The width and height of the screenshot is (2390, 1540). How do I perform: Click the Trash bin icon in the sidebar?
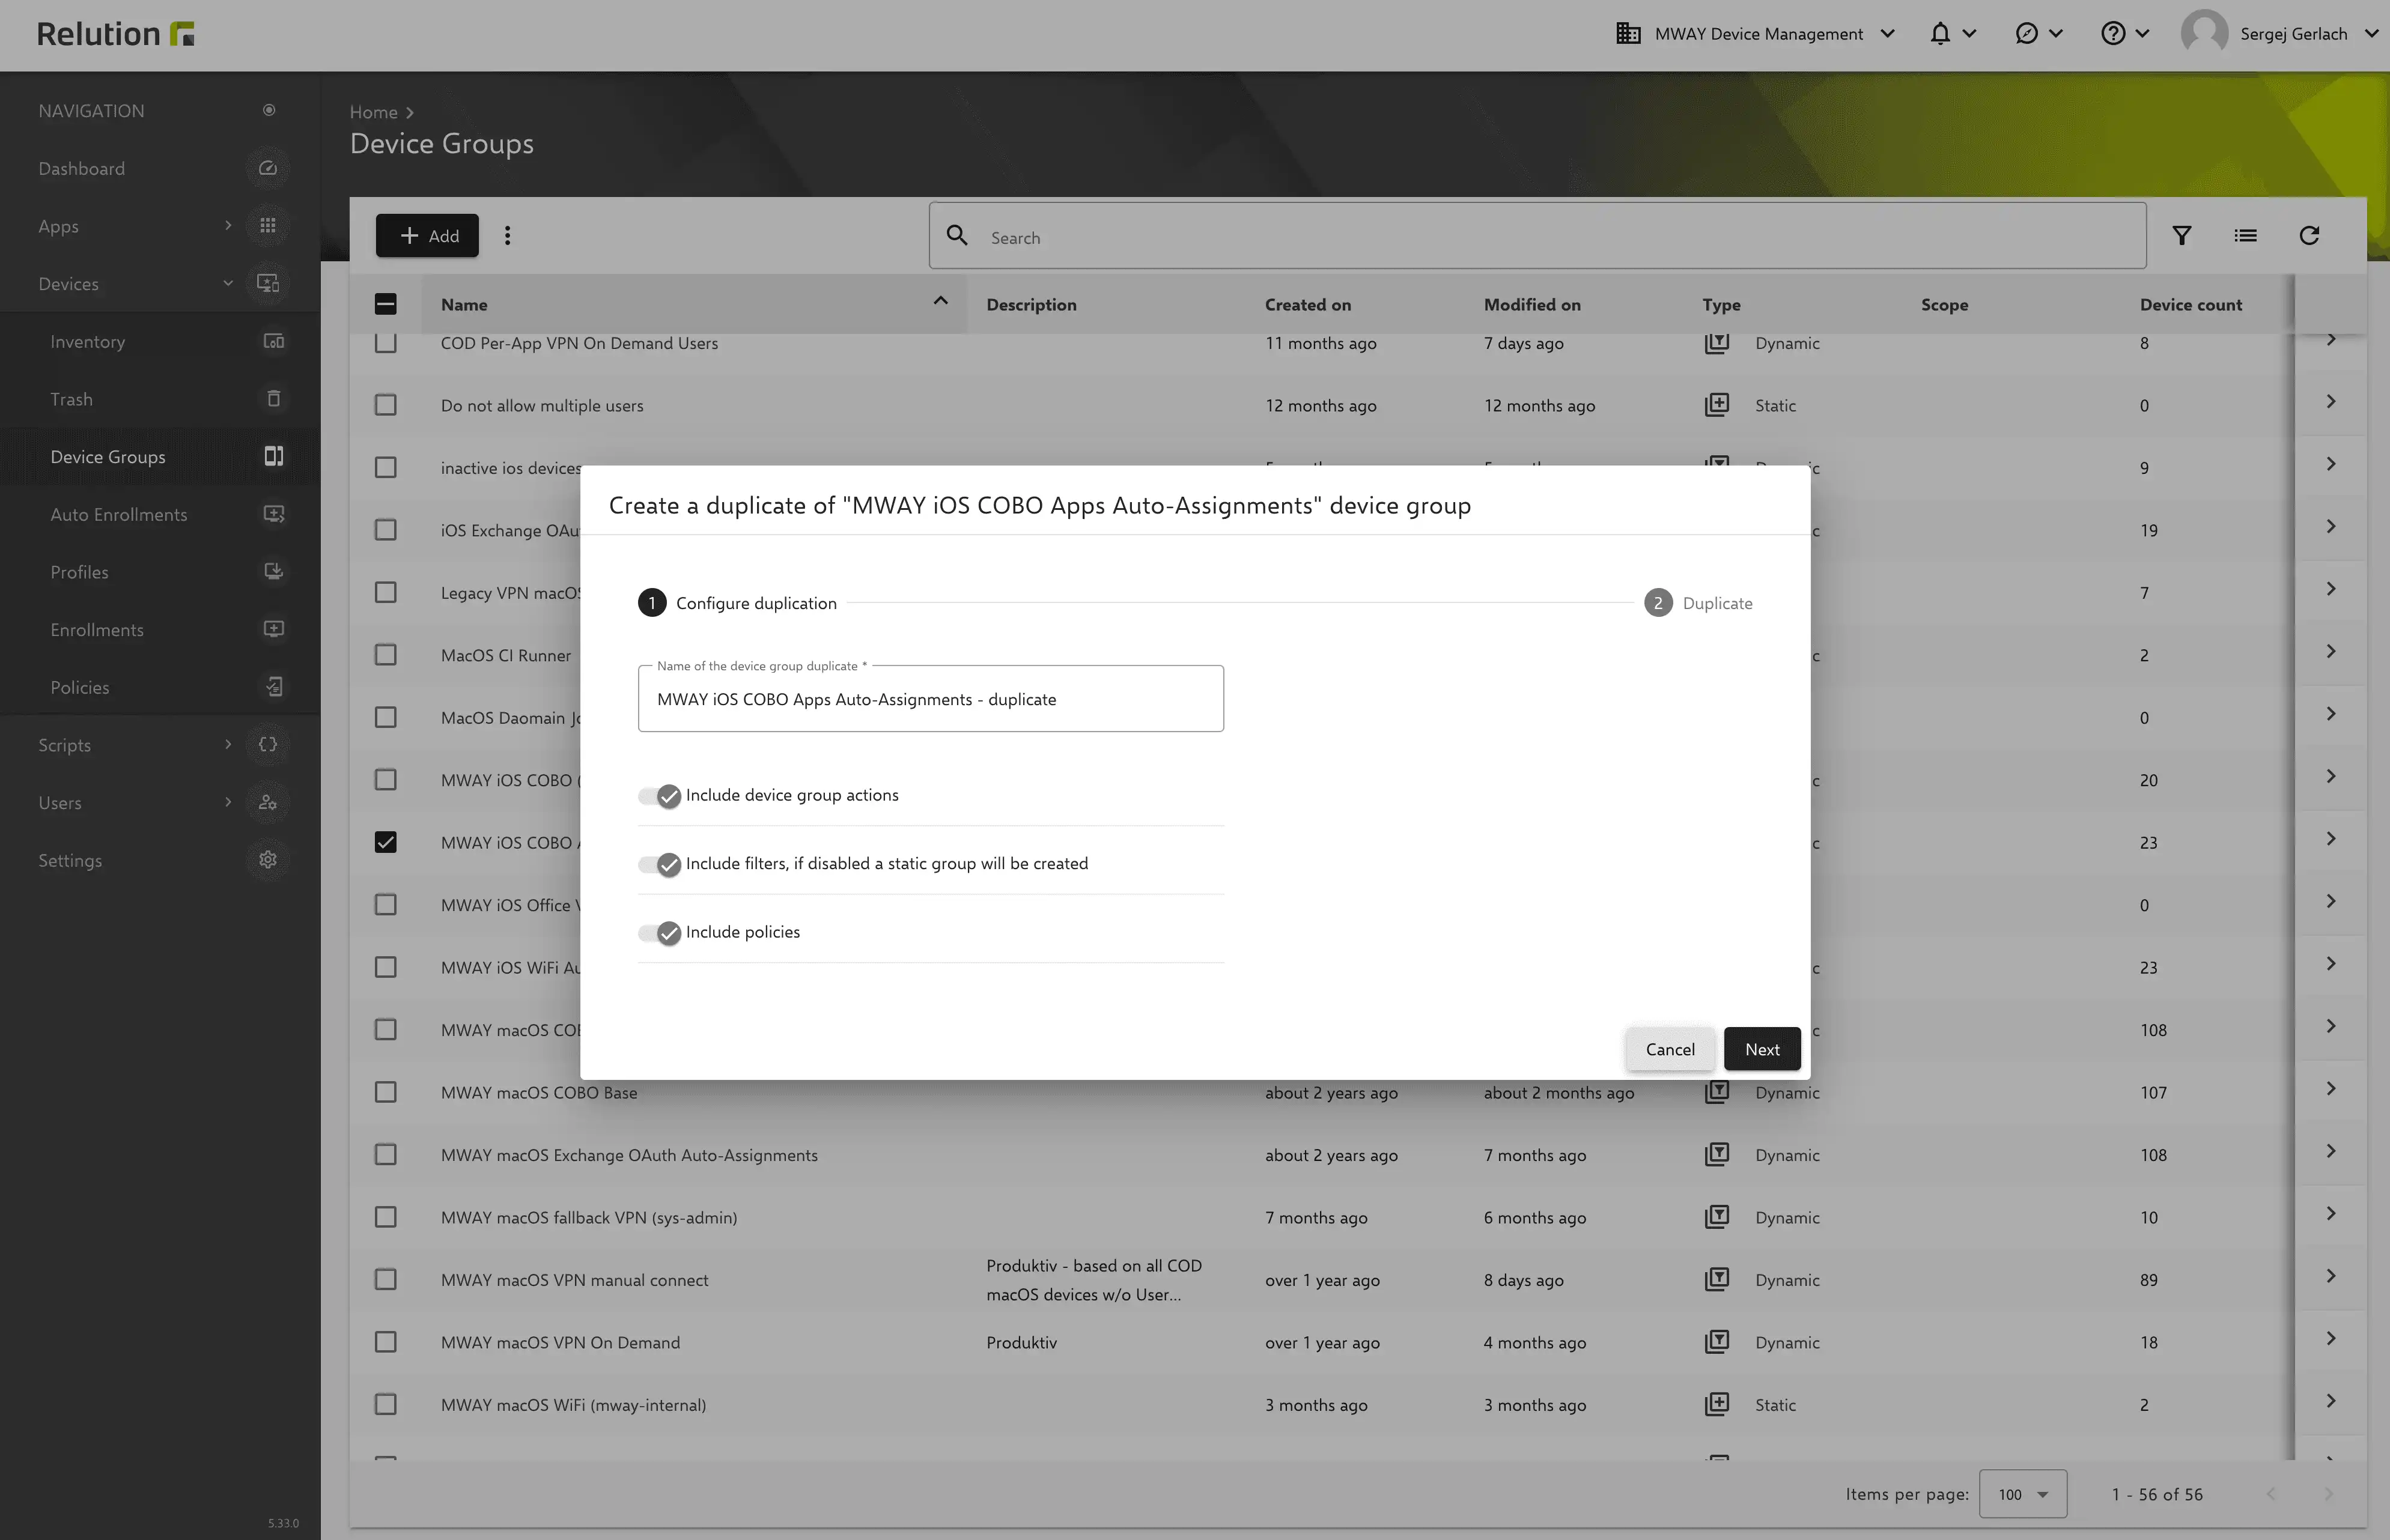pyautogui.click(x=273, y=399)
